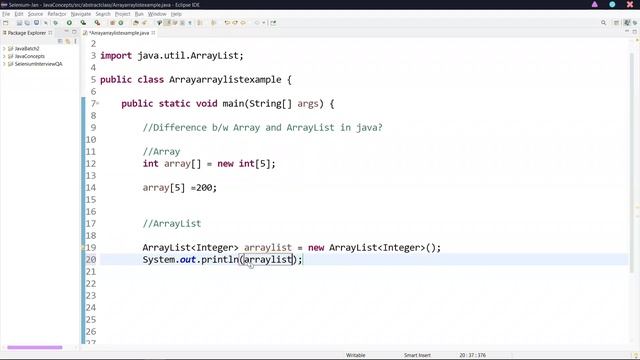Click the Save toolbar icon
640x360 pixels.
(19, 23)
